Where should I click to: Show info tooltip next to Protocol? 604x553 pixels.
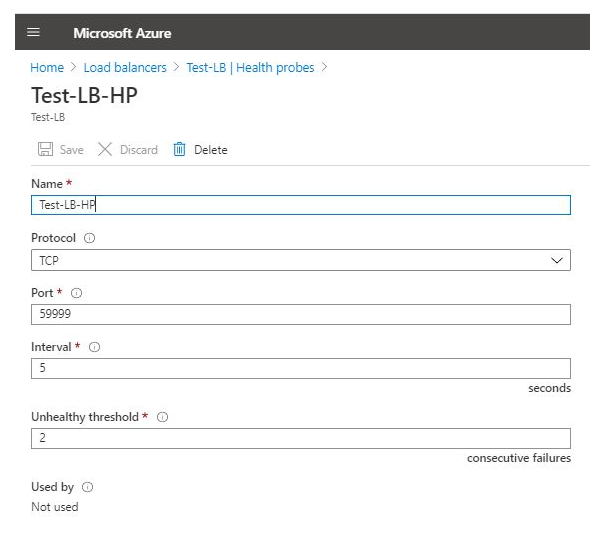[89, 239]
